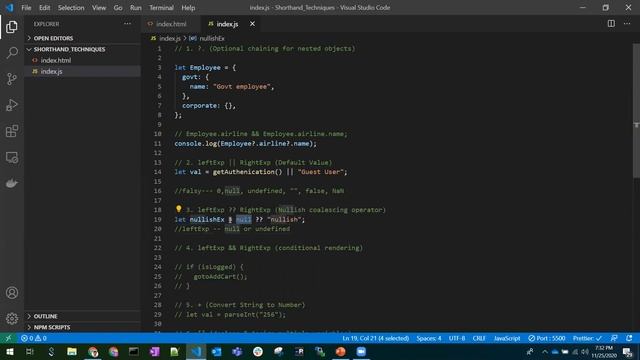Screen dimensions: 640x360
Task: Open the Remote Explorer view
Action: click(12, 158)
